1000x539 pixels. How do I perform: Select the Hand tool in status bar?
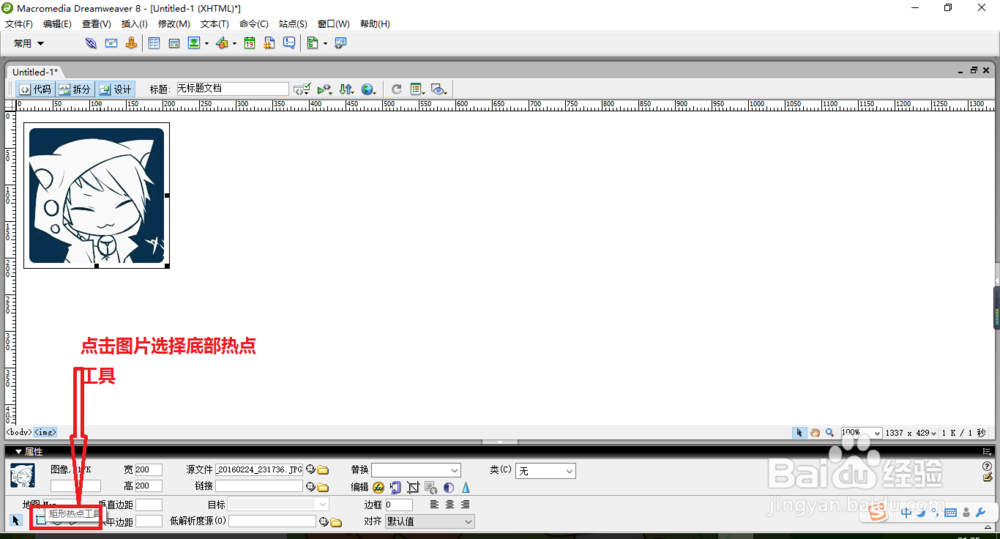[x=815, y=432]
